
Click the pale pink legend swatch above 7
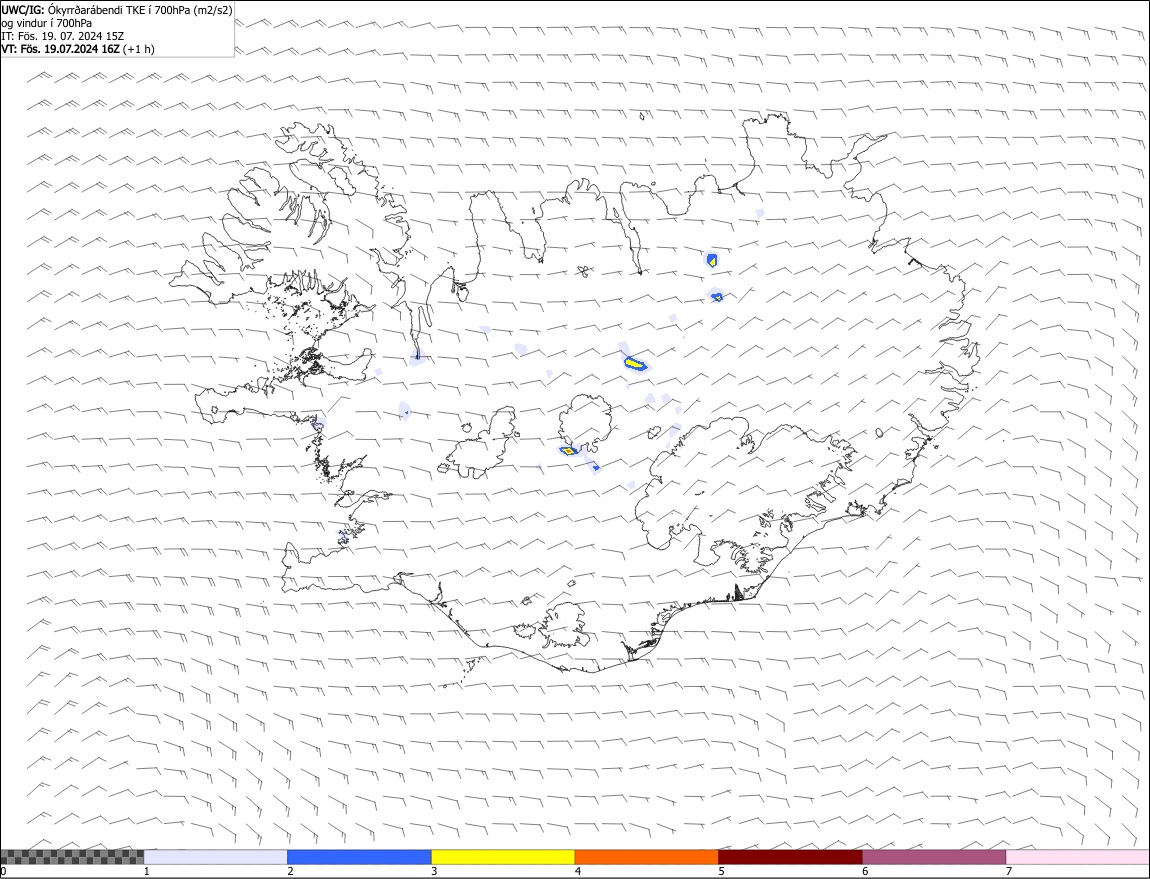[1077, 857]
